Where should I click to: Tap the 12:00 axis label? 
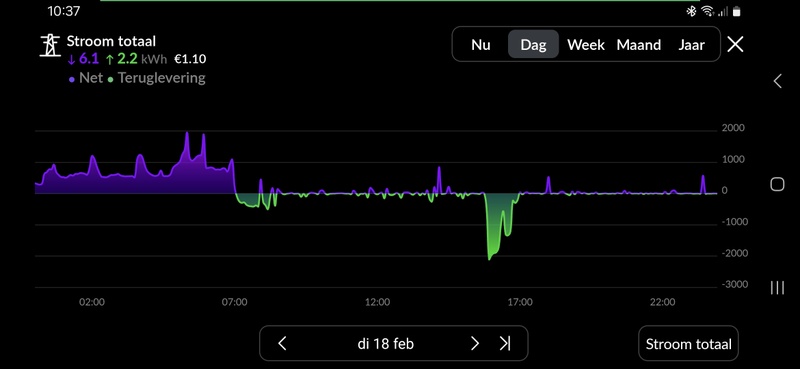(x=377, y=302)
